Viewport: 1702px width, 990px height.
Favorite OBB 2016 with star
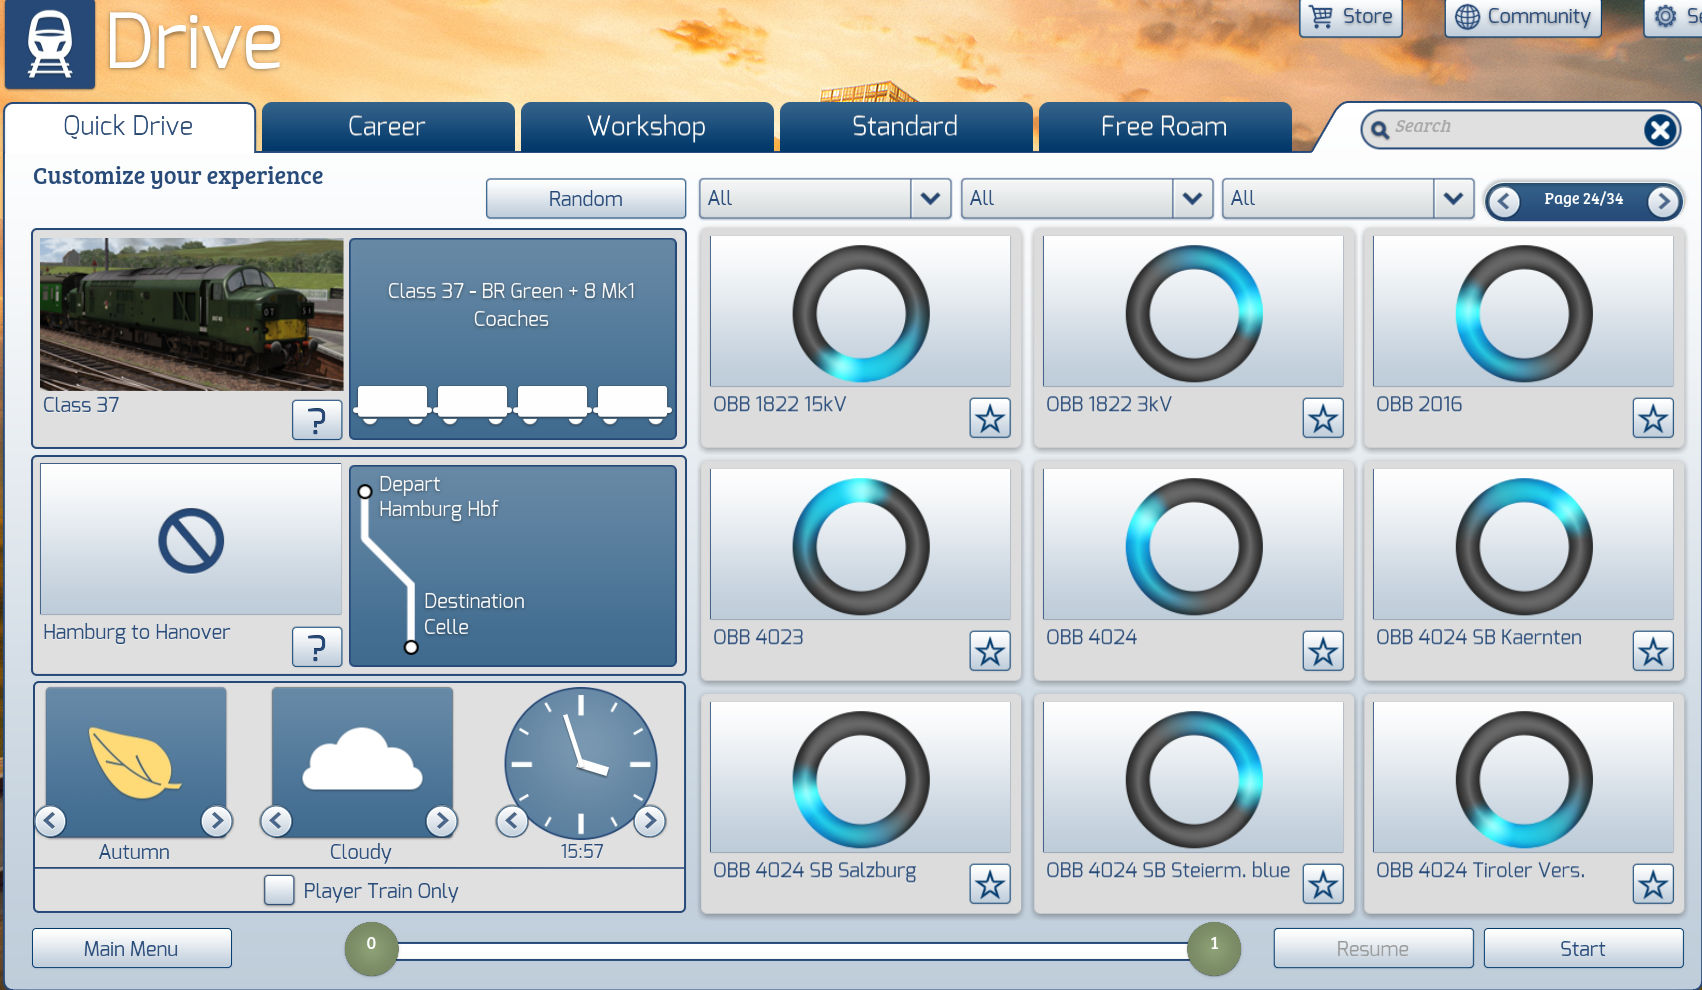point(1653,418)
